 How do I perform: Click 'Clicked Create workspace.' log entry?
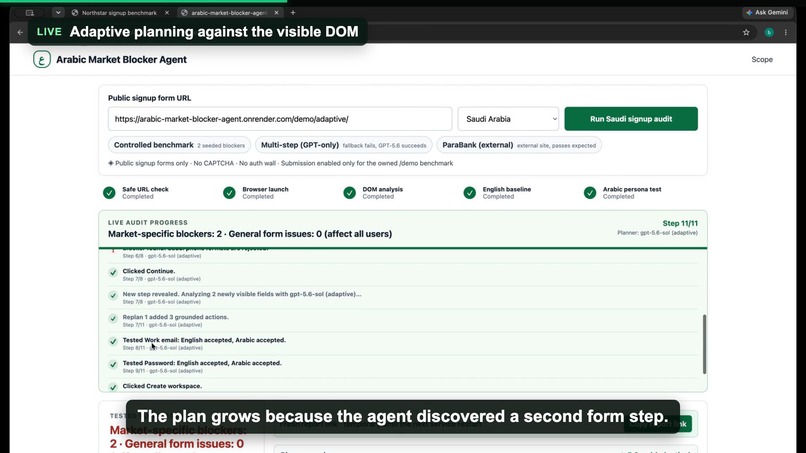[162, 386]
